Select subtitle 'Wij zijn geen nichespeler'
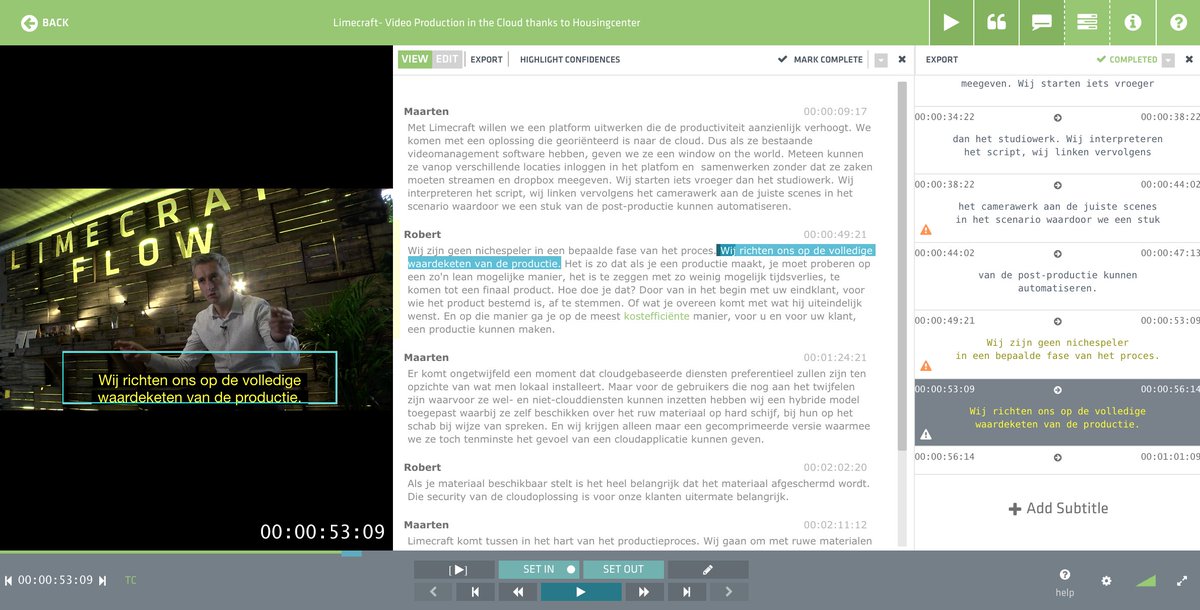This screenshot has height=610, width=1200. [x=1057, y=349]
